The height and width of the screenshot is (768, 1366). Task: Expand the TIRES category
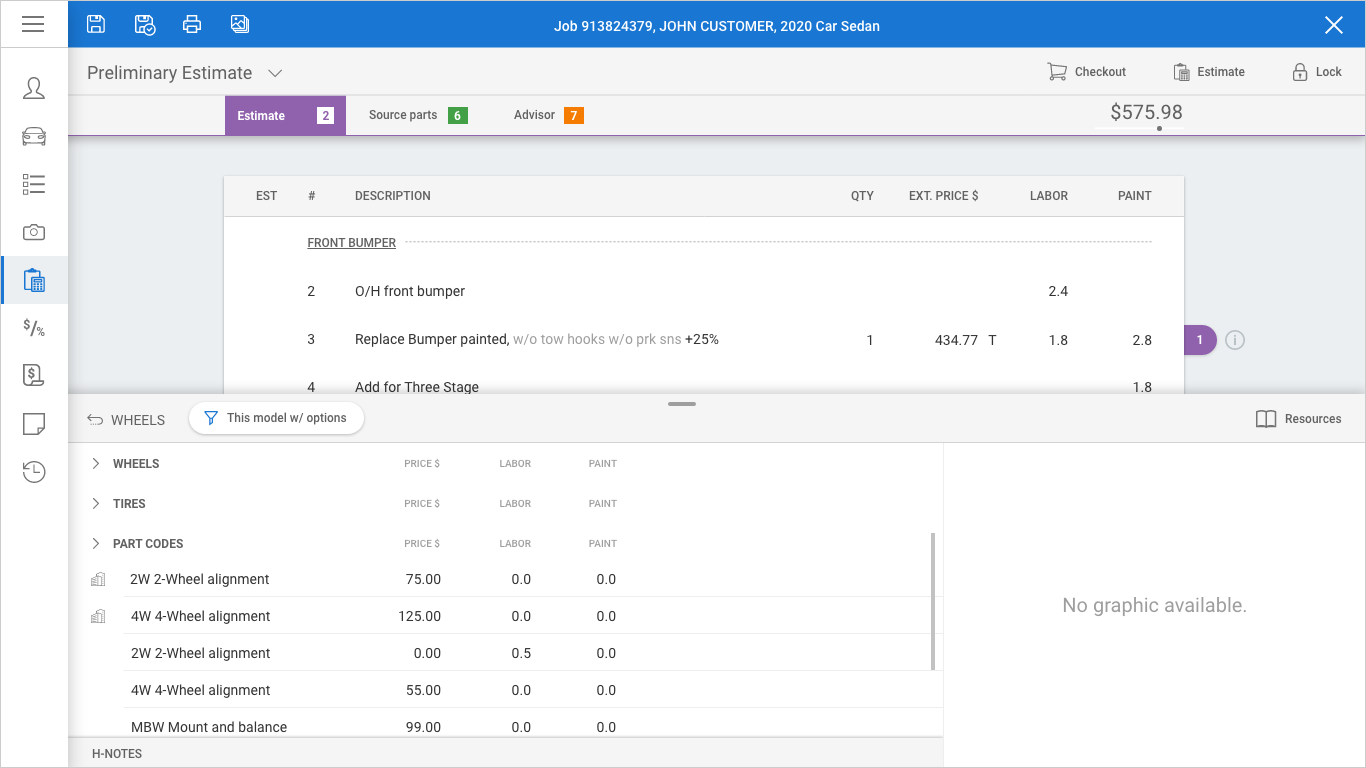pos(96,504)
